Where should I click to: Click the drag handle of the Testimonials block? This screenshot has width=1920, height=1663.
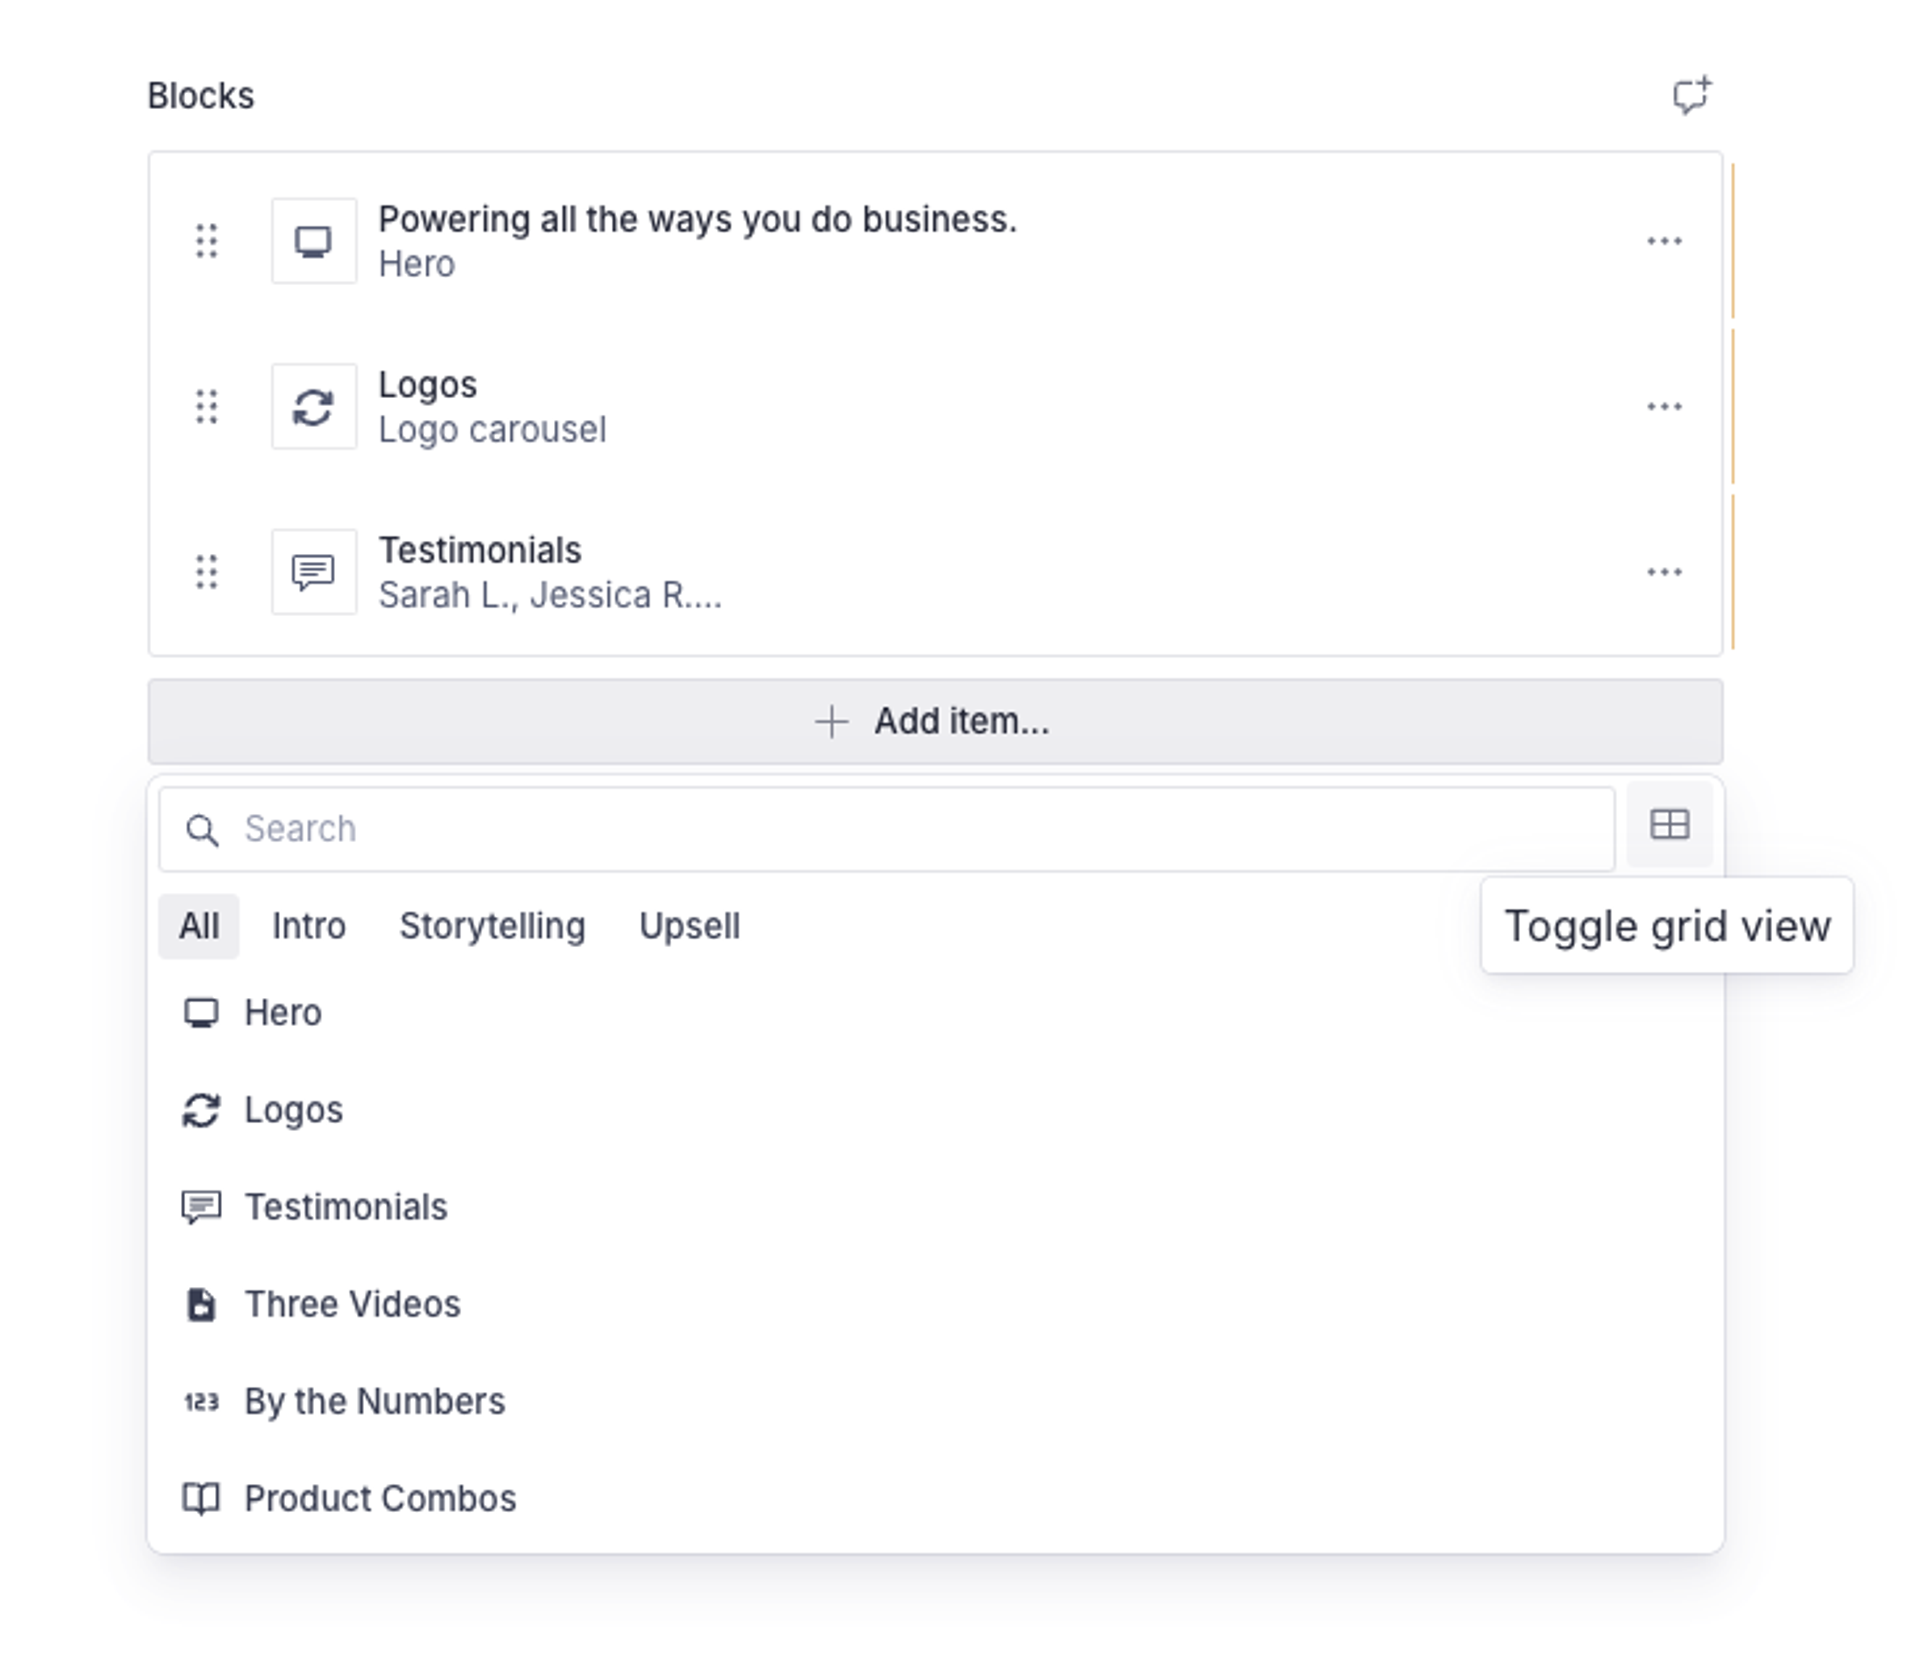pos(207,572)
